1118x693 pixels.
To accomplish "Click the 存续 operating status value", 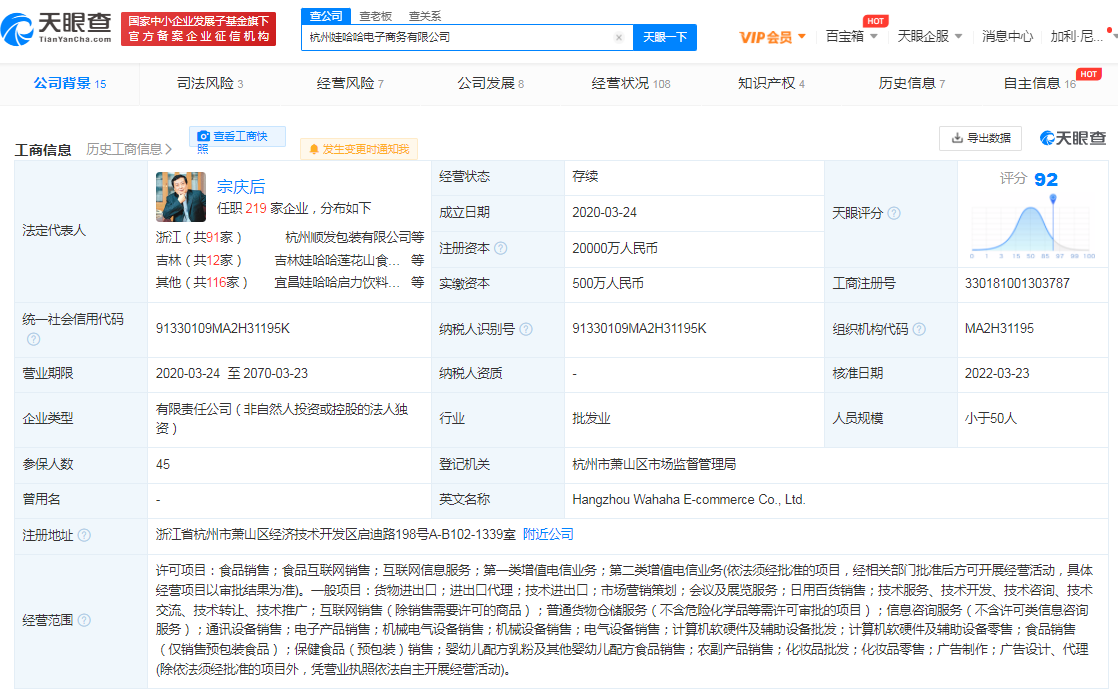I will 585,177.
